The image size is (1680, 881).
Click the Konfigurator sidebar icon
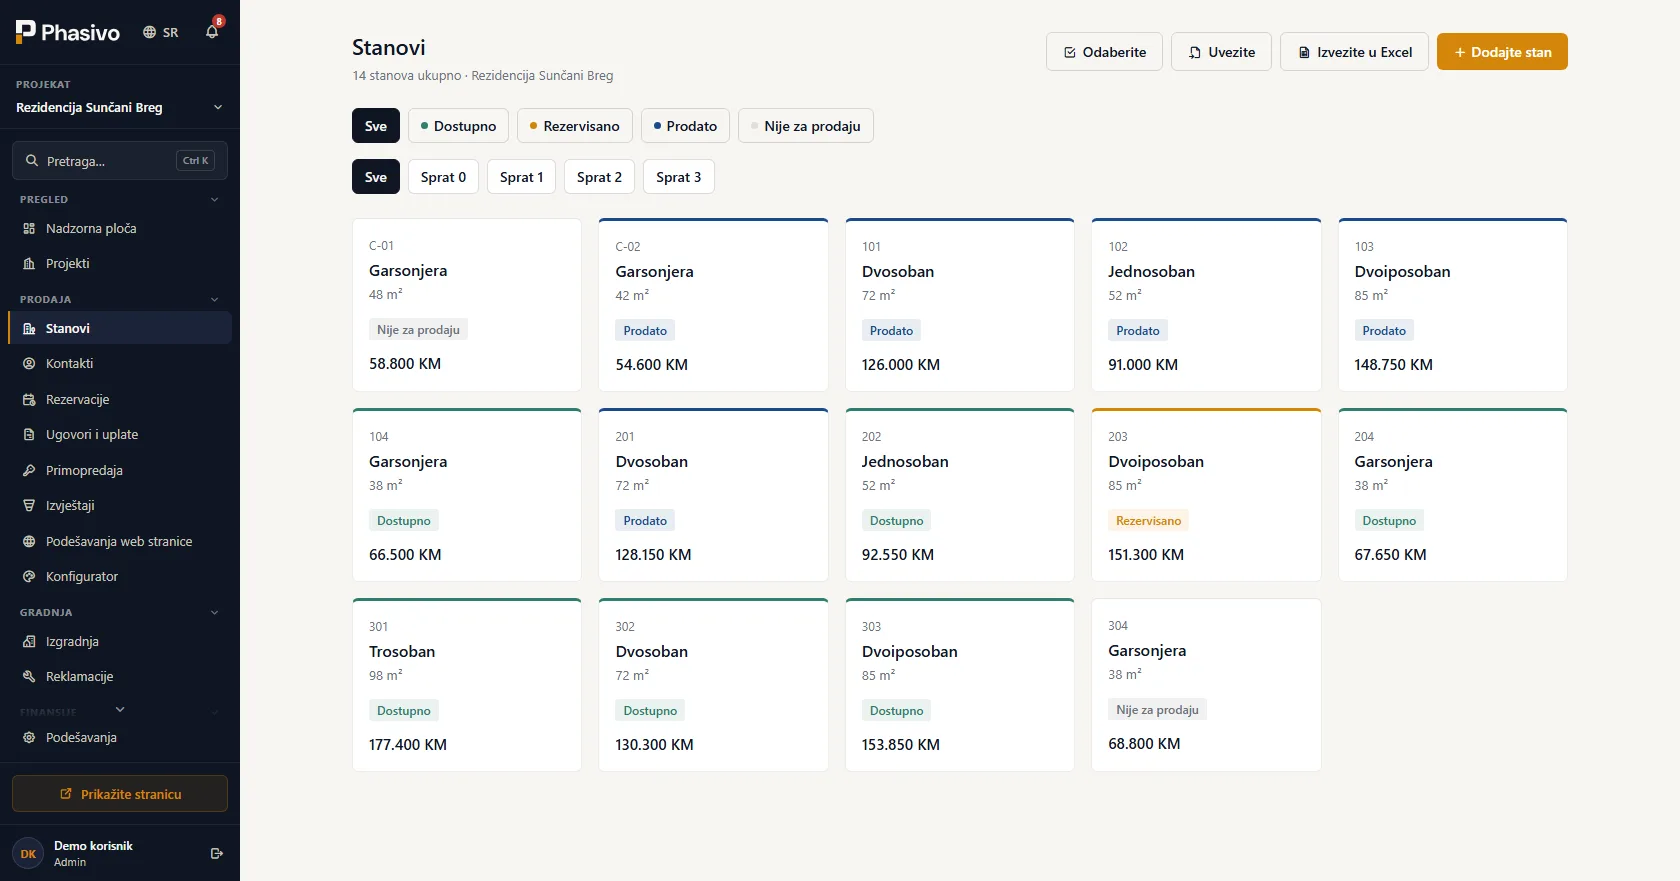pos(29,576)
